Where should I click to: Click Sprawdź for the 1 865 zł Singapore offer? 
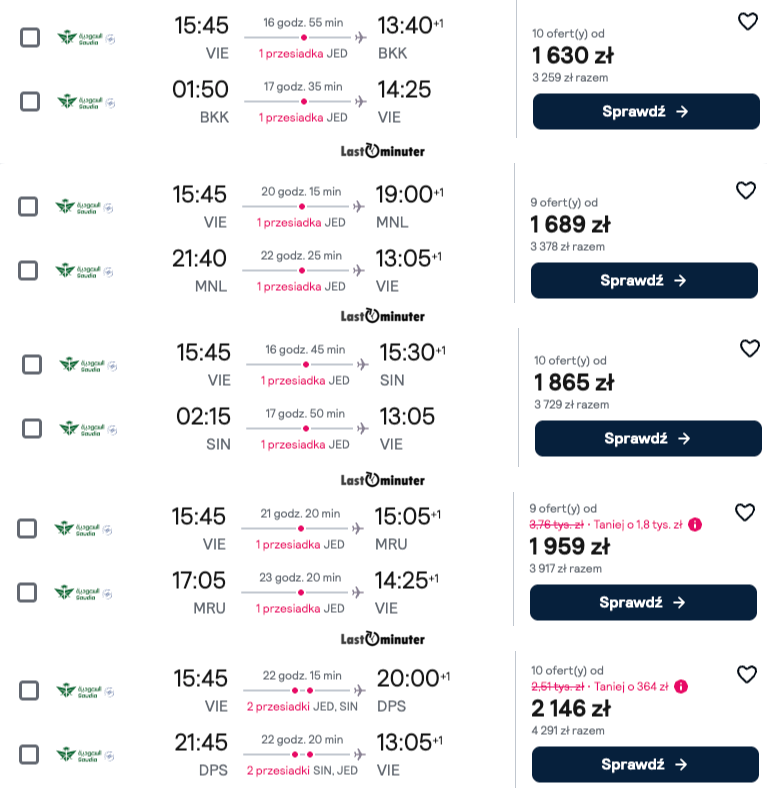tap(648, 439)
